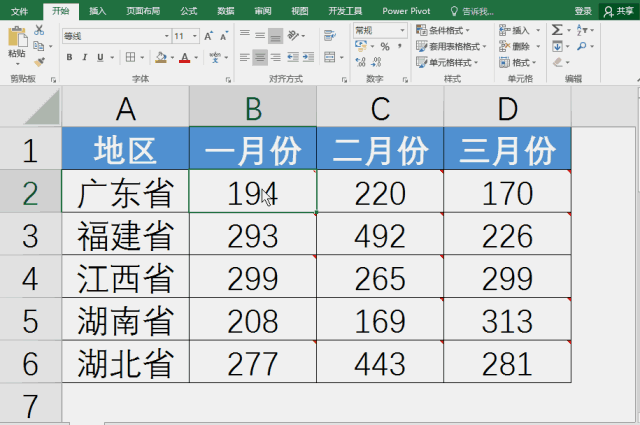This screenshot has width=640, height=425.
Task: Click the Clear eraser icon
Action: (x=558, y=62)
